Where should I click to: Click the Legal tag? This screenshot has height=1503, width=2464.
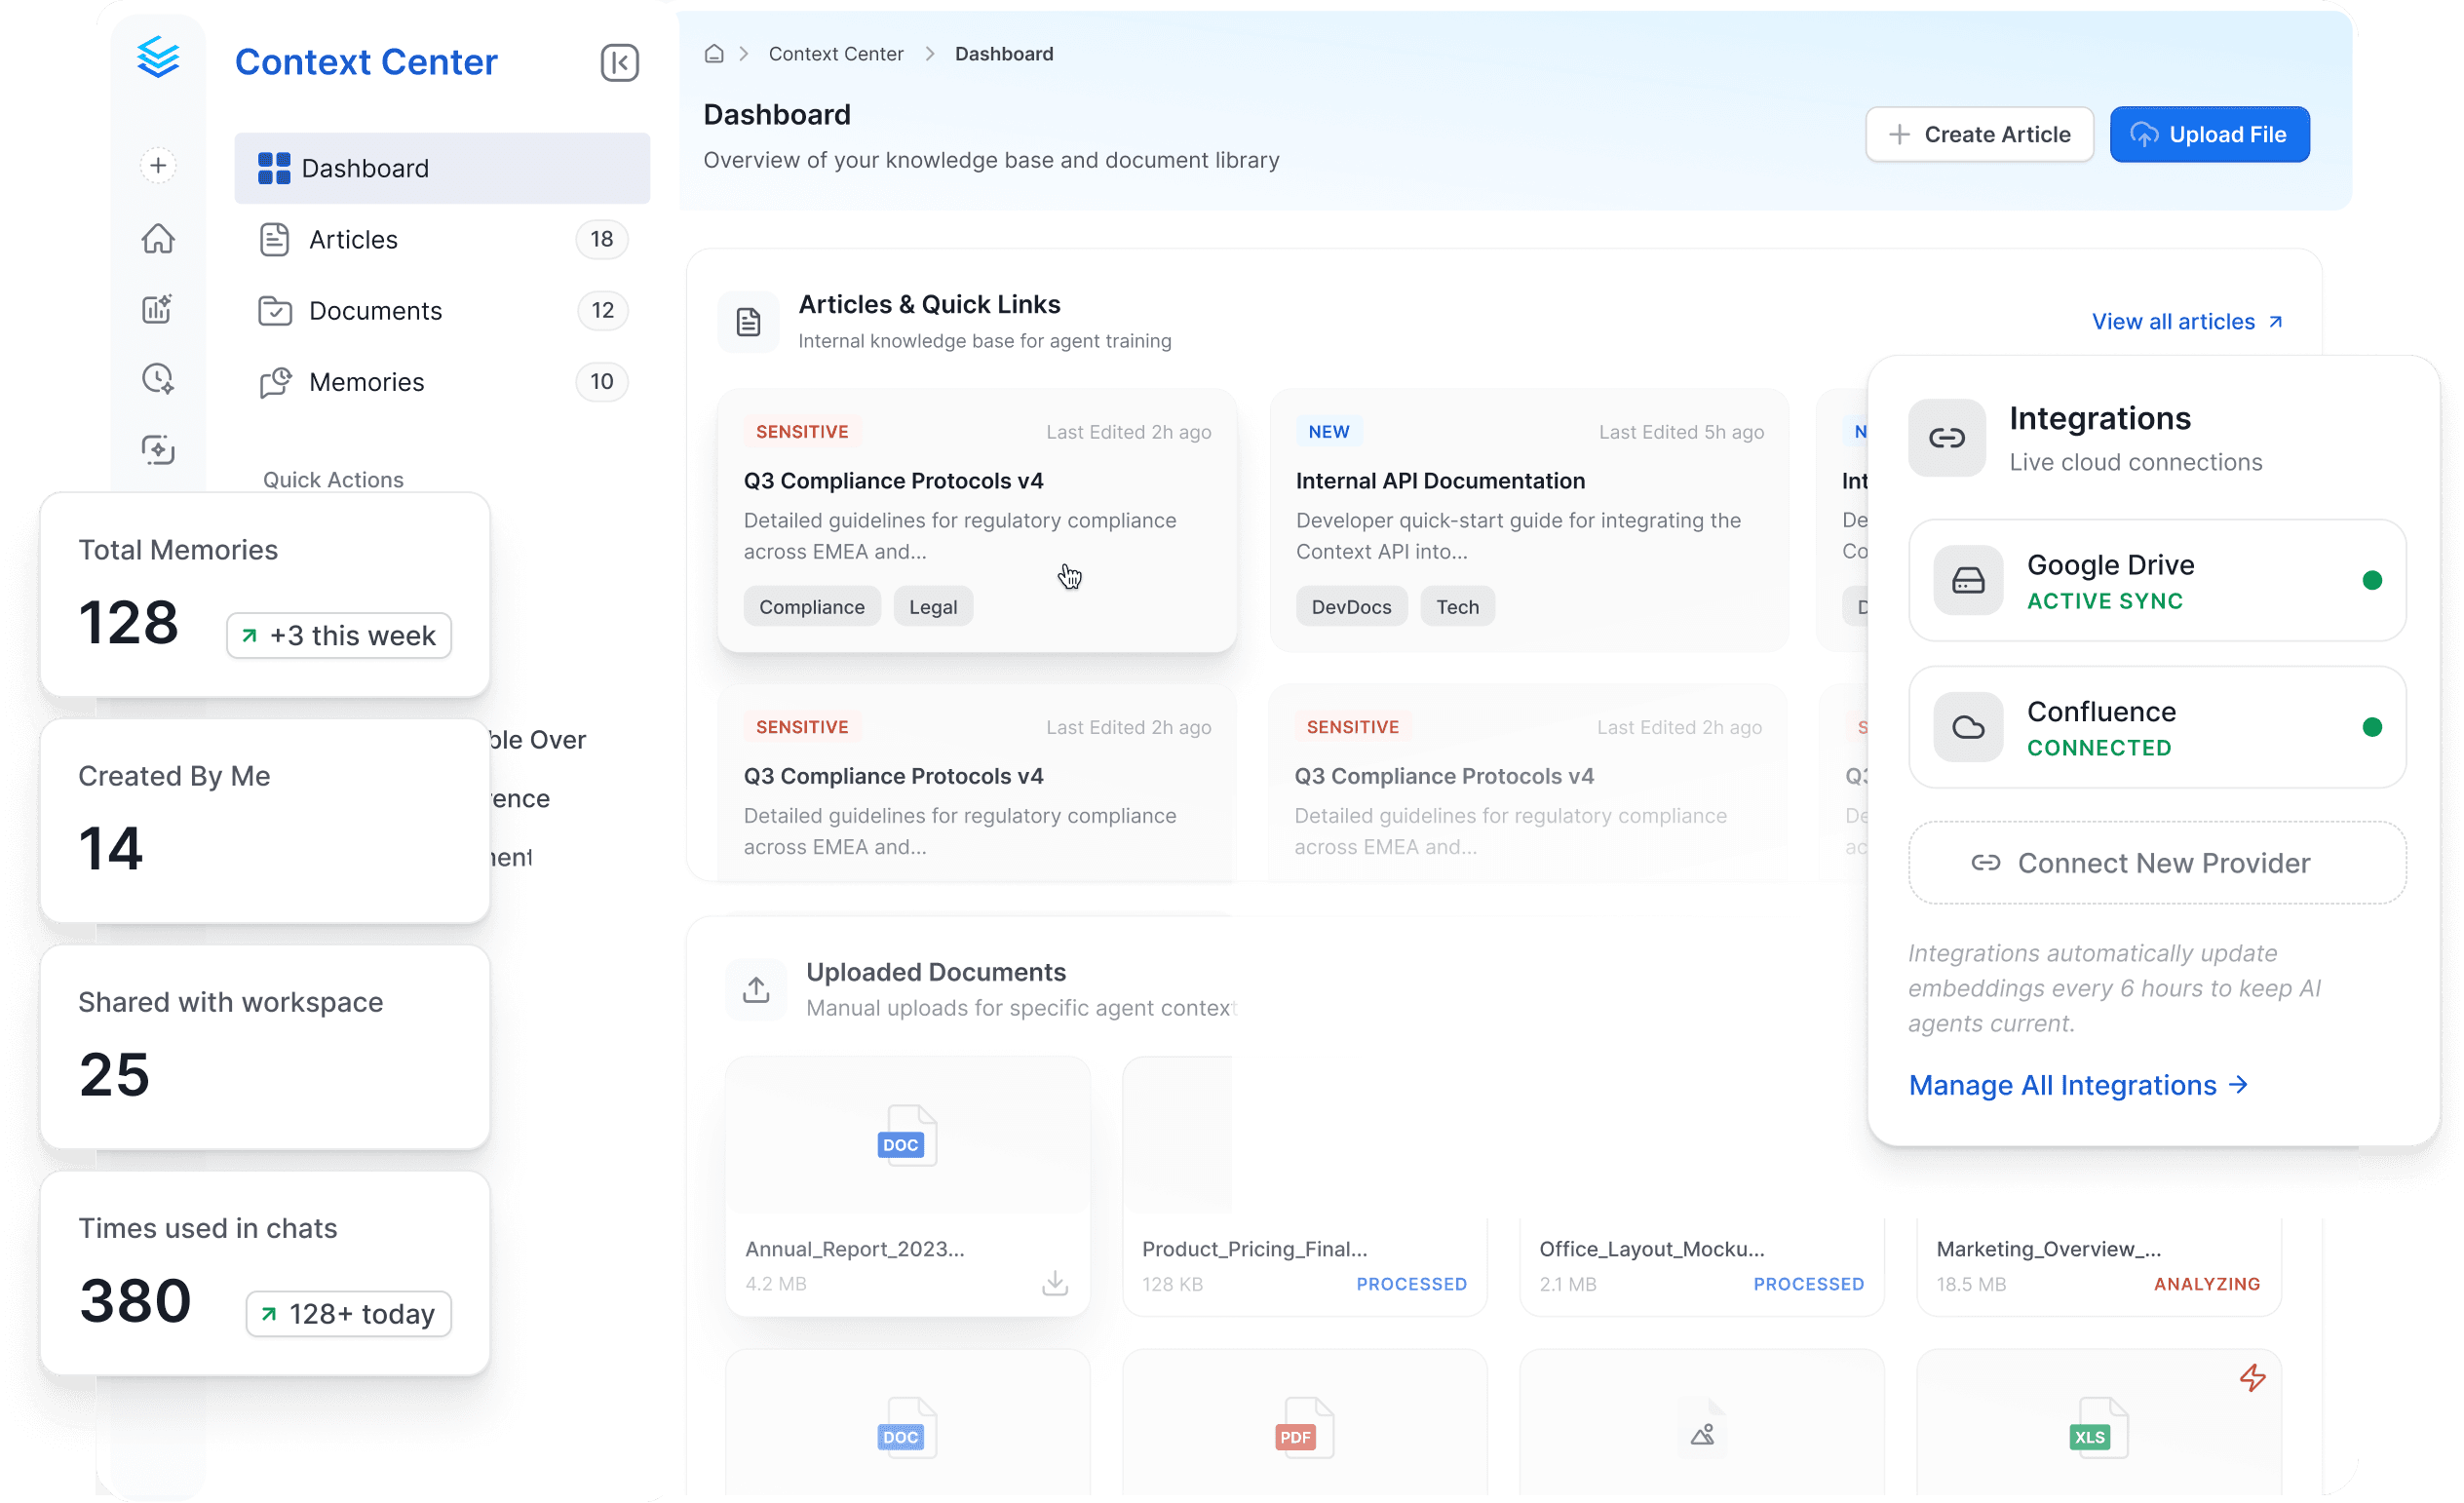[932, 607]
